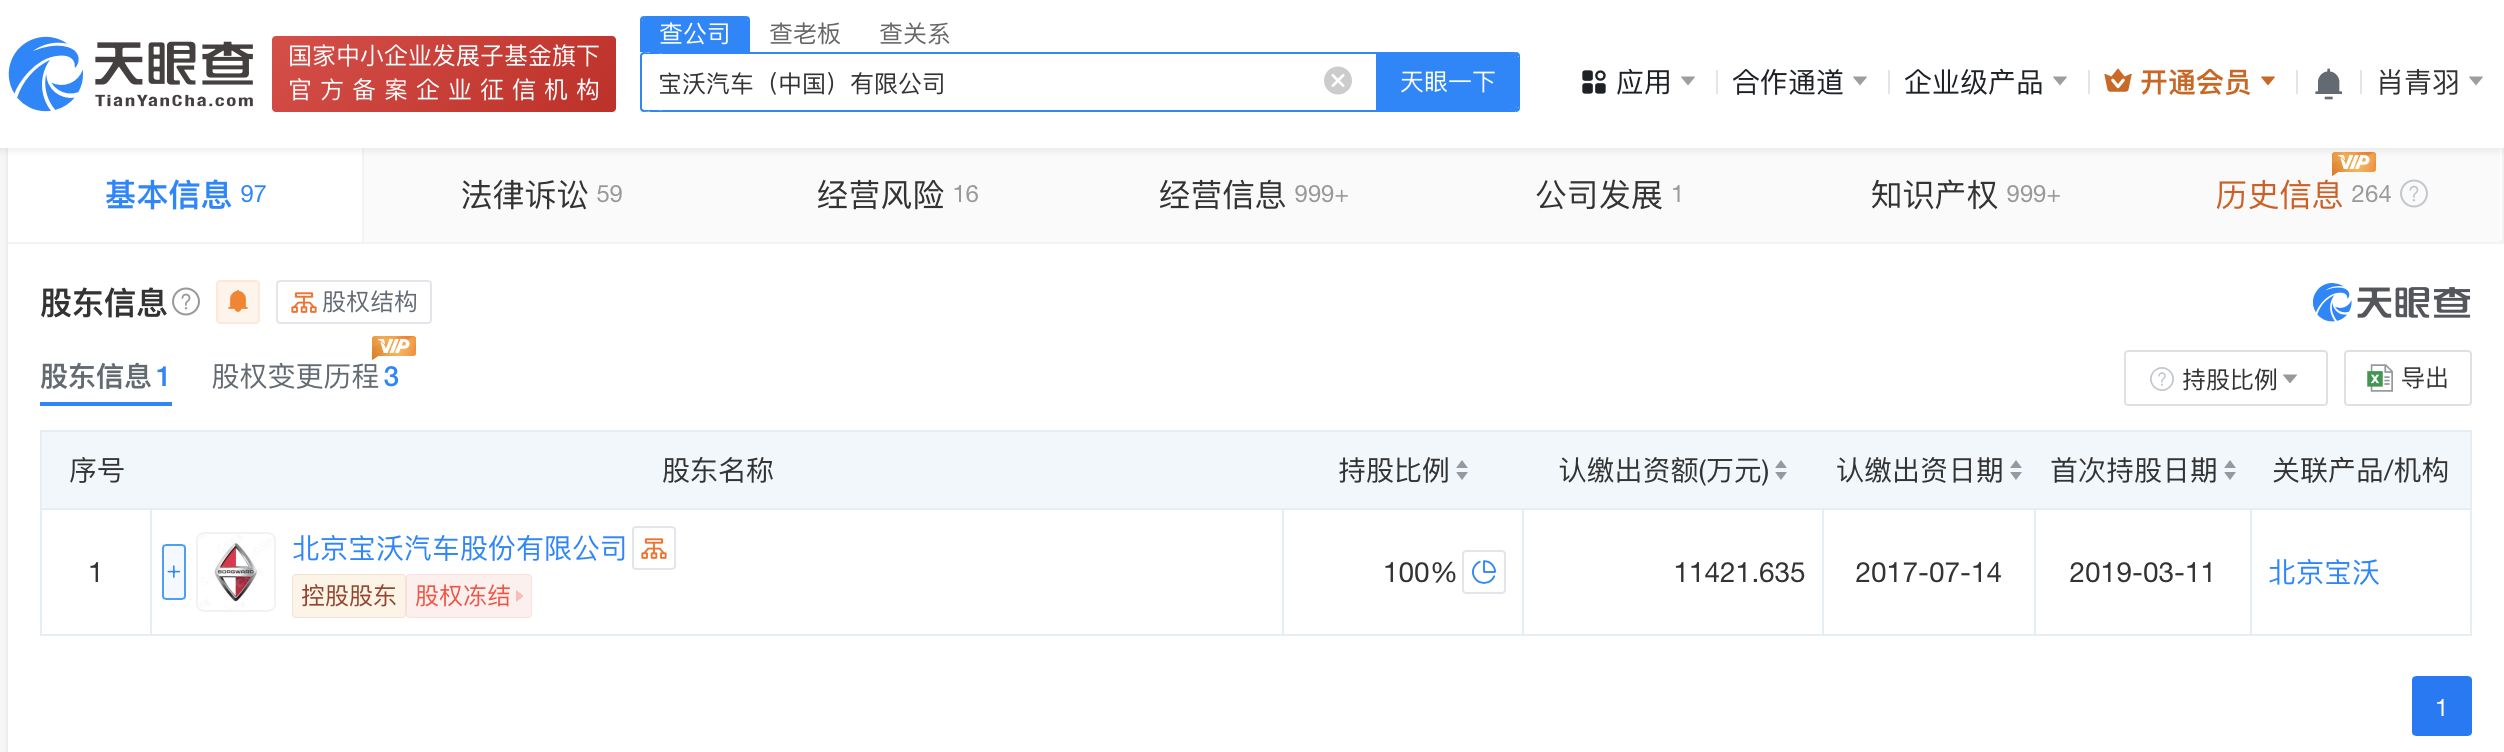This screenshot has height=752, width=2504.
Task: Click the 天眼一下 search button
Action: [1447, 82]
